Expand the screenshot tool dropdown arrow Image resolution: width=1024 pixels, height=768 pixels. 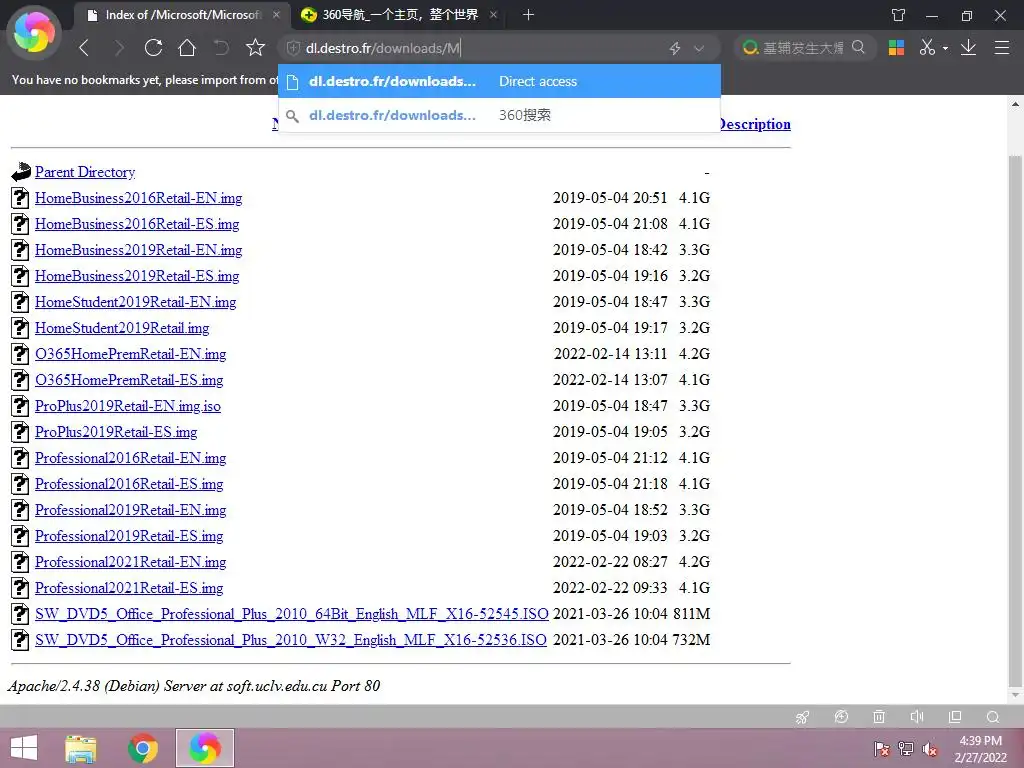click(945, 48)
